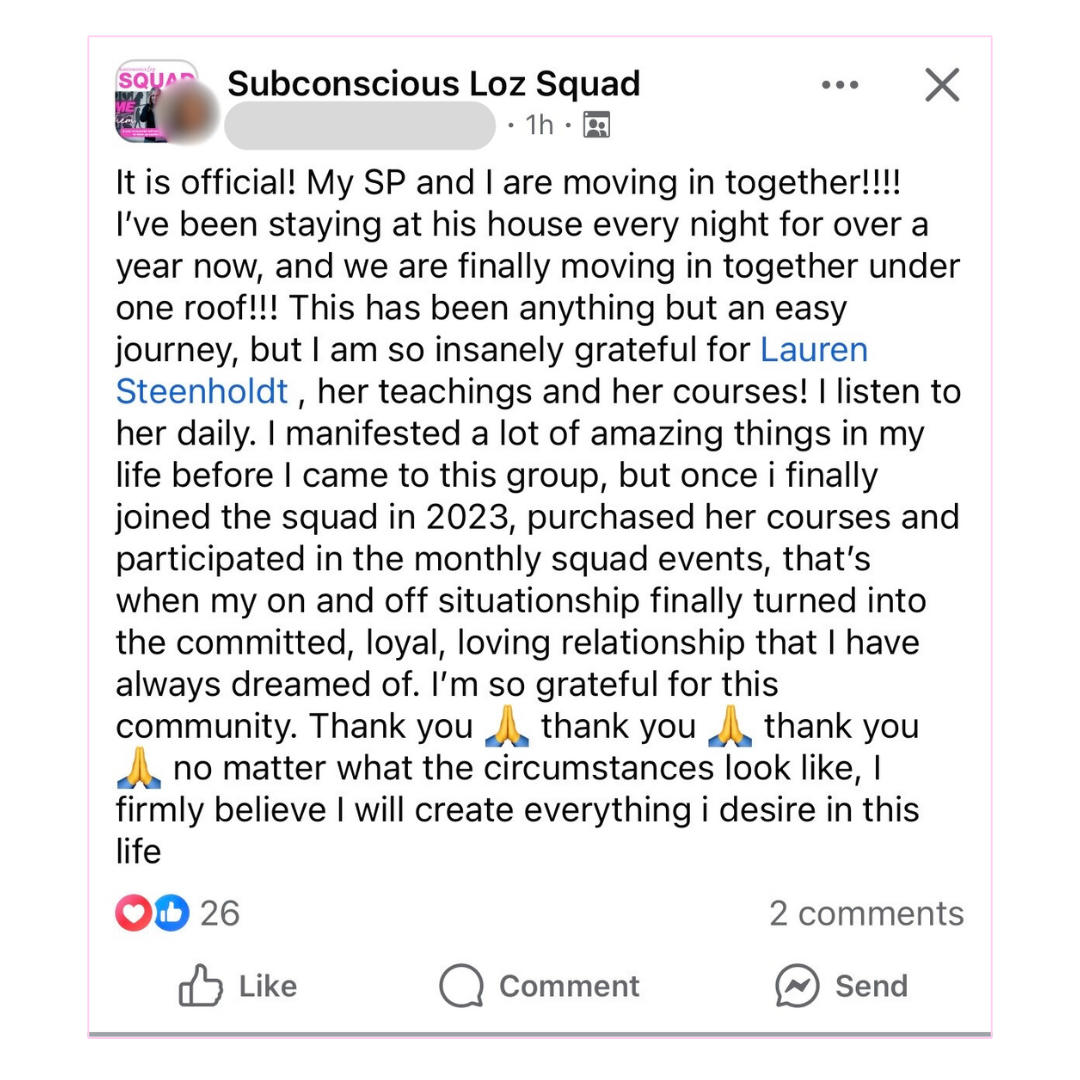Viewport: 1080px width, 1080px height.
Task: Click the blue thumbs-up reaction icon
Action: (171, 912)
